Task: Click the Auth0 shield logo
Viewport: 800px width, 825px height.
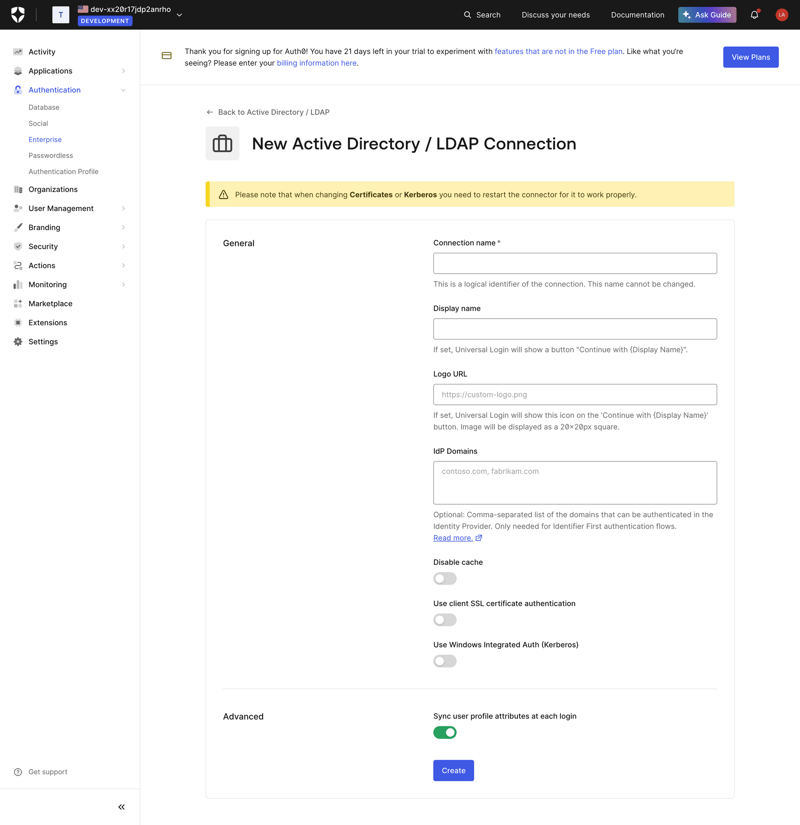Action: [15, 15]
